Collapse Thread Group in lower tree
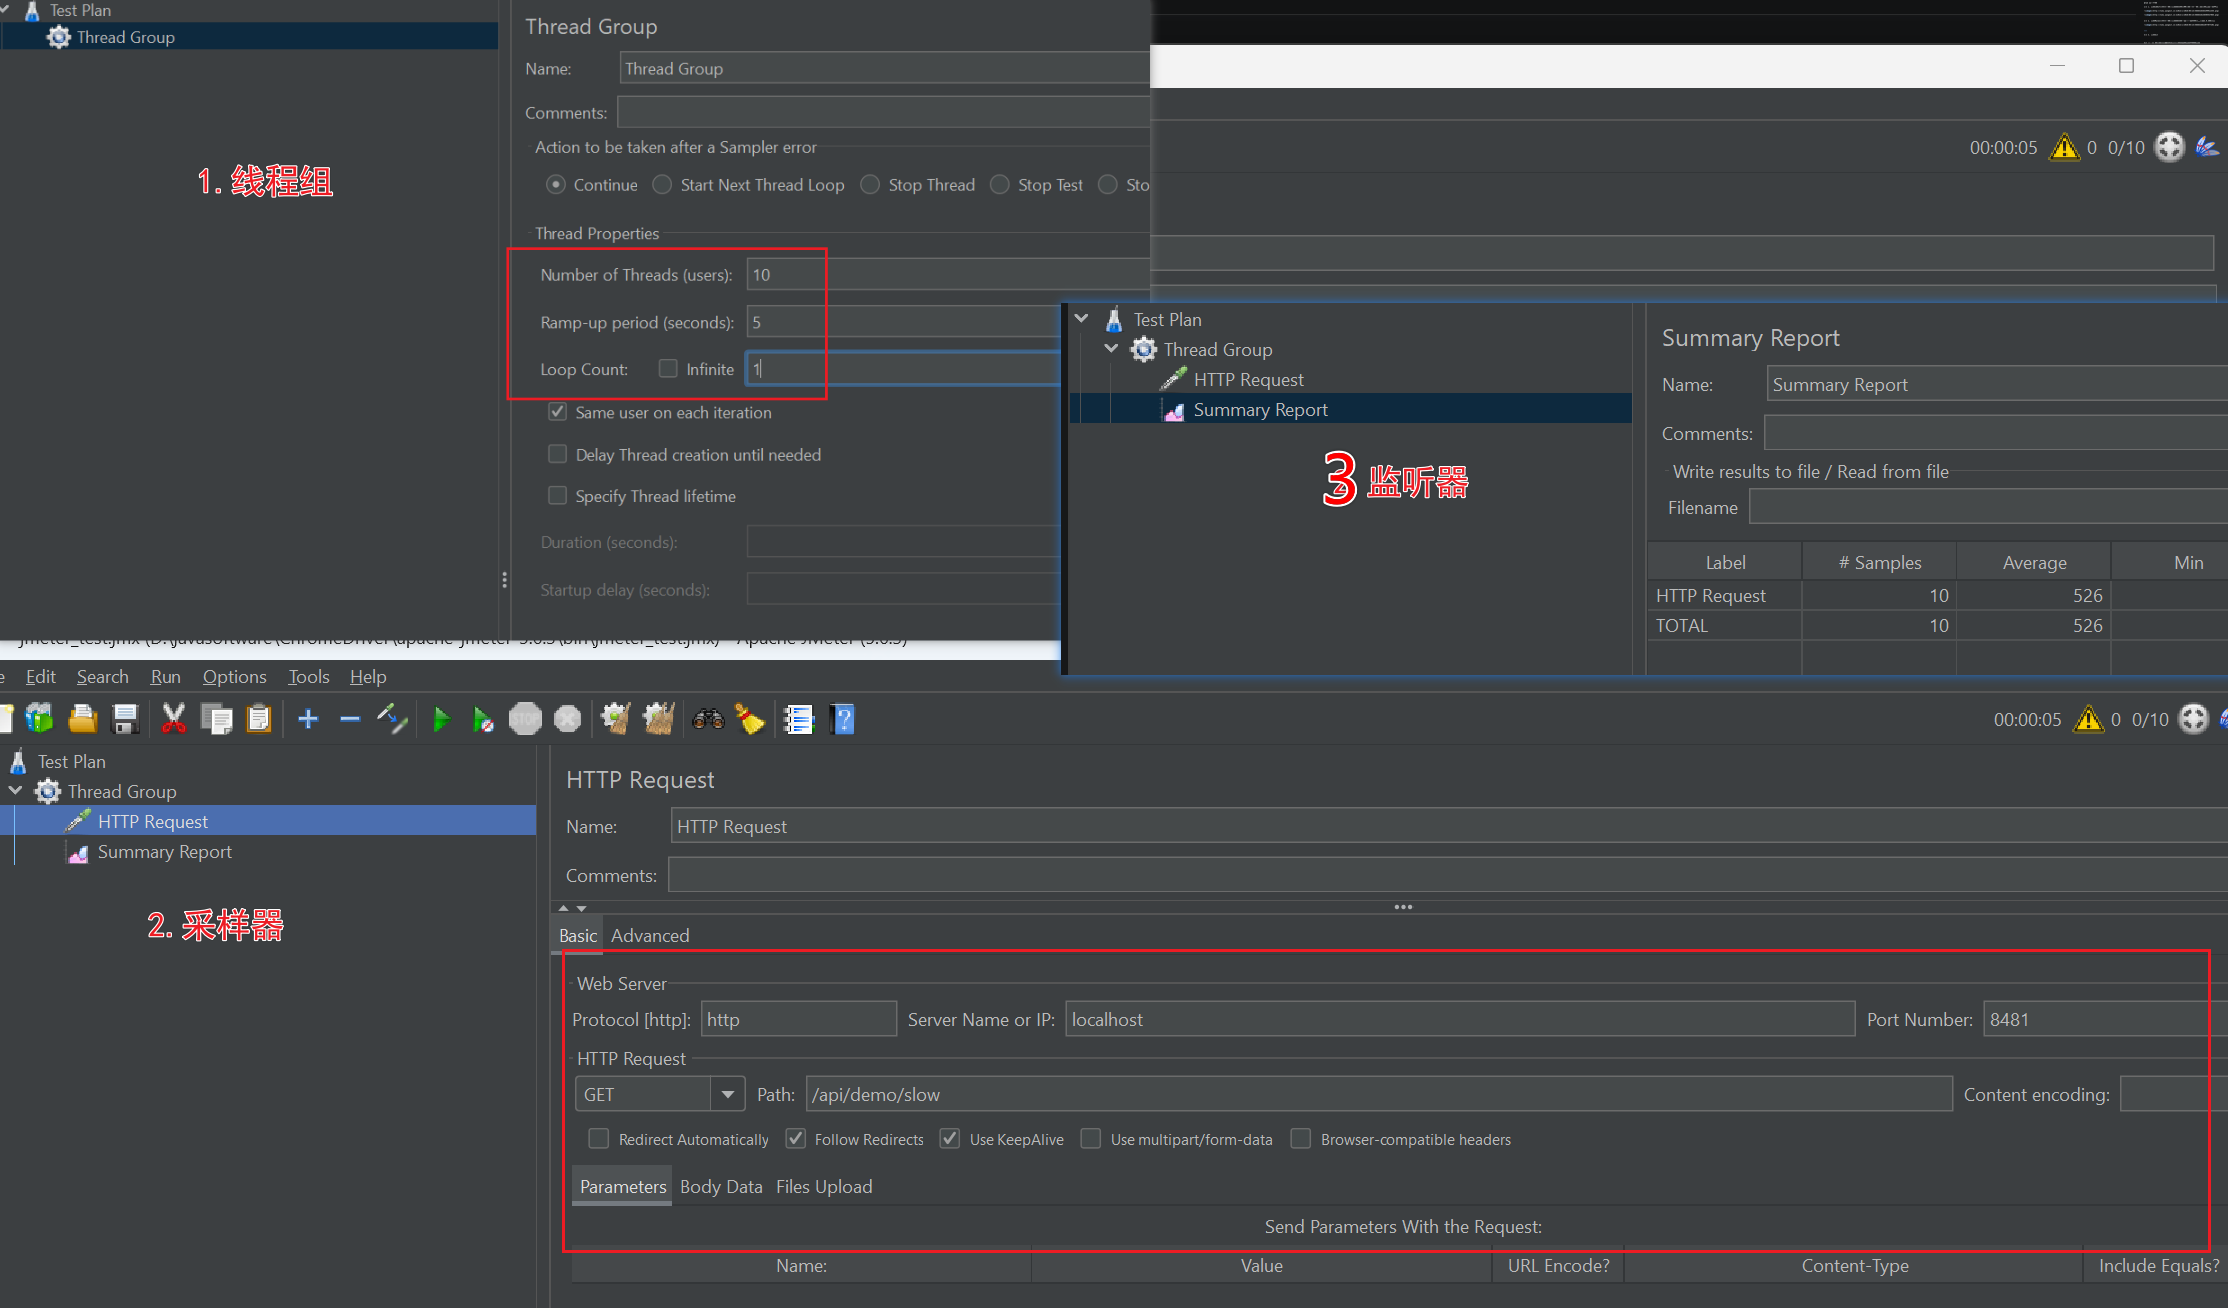The width and height of the screenshot is (2228, 1308). tap(16, 790)
